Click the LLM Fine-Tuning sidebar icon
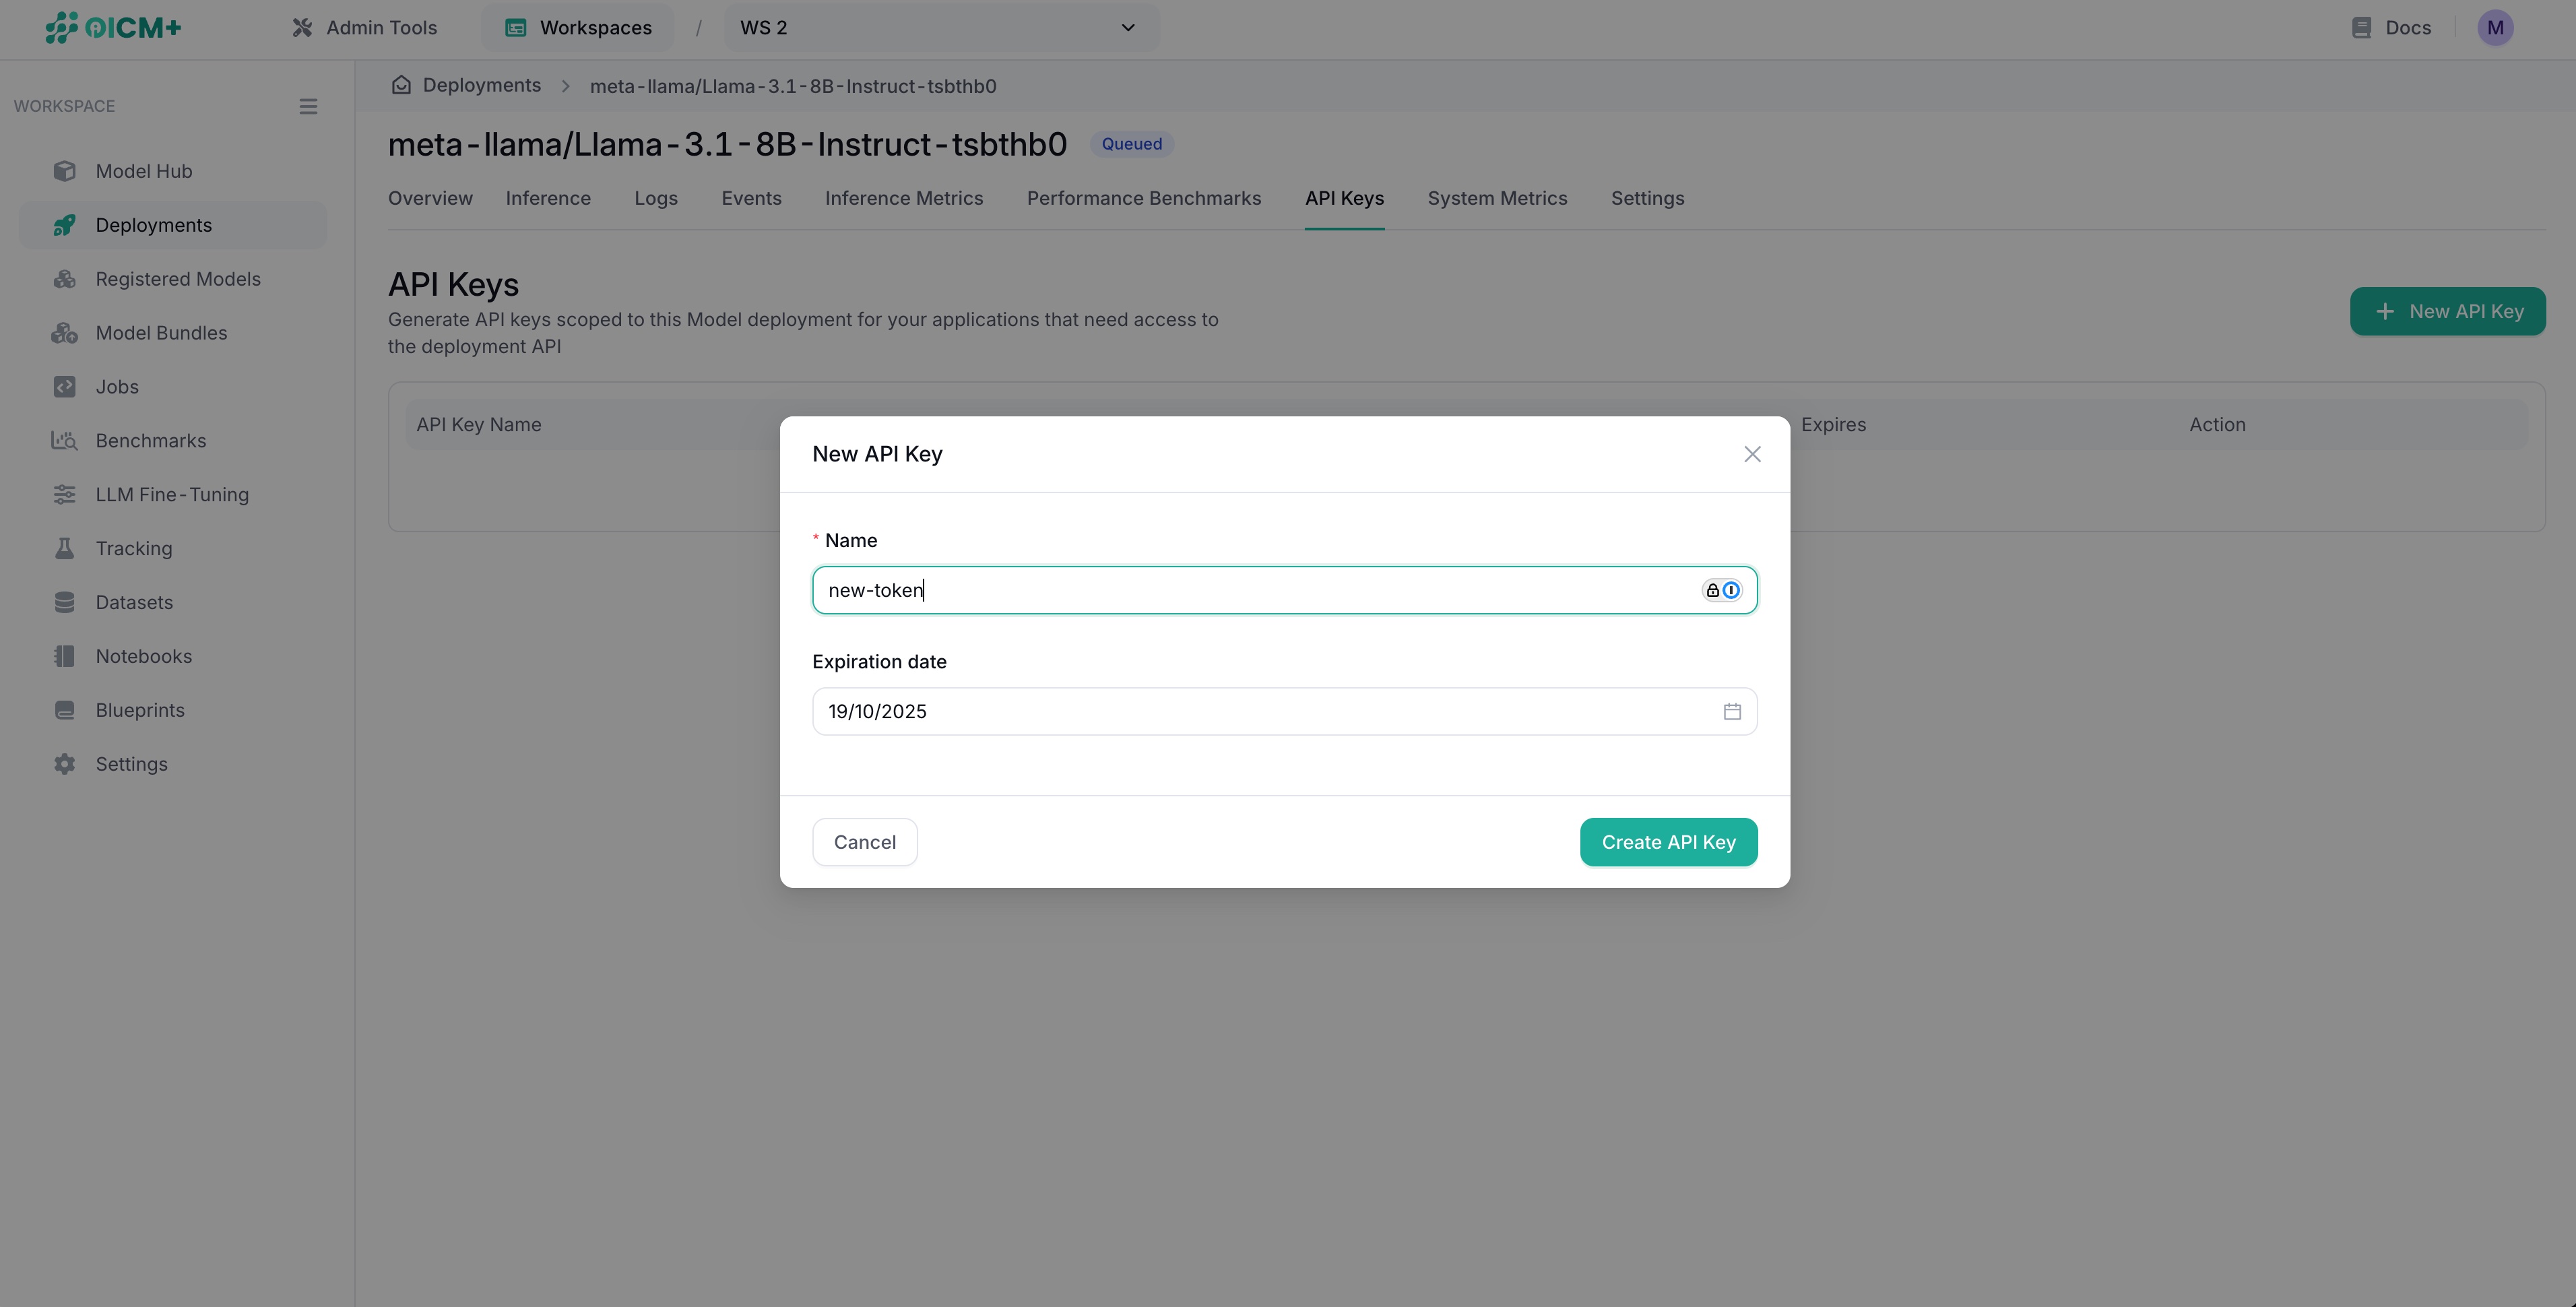The height and width of the screenshot is (1307, 2576). 64,494
